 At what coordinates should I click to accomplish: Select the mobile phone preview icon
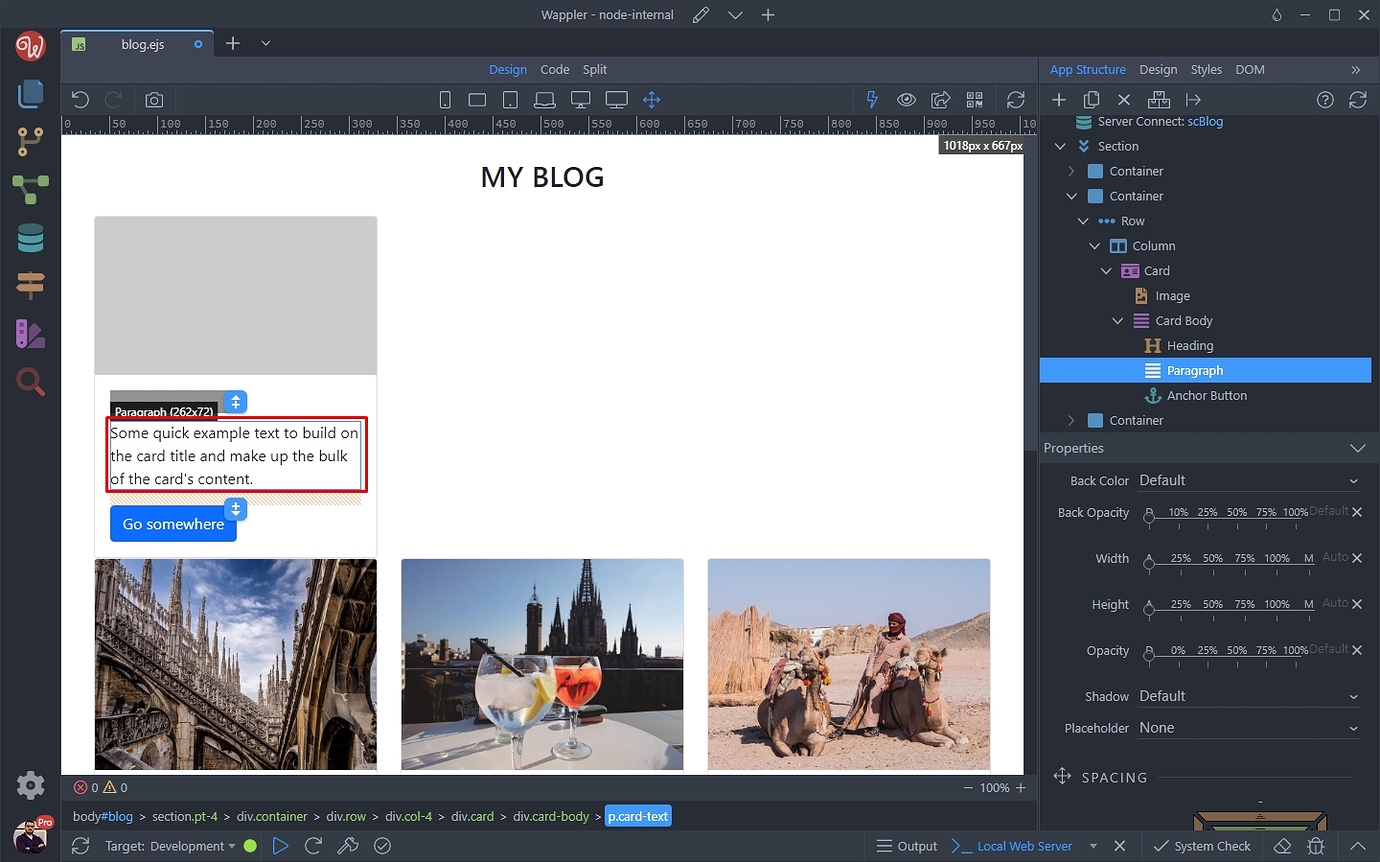tap(444, 99)
